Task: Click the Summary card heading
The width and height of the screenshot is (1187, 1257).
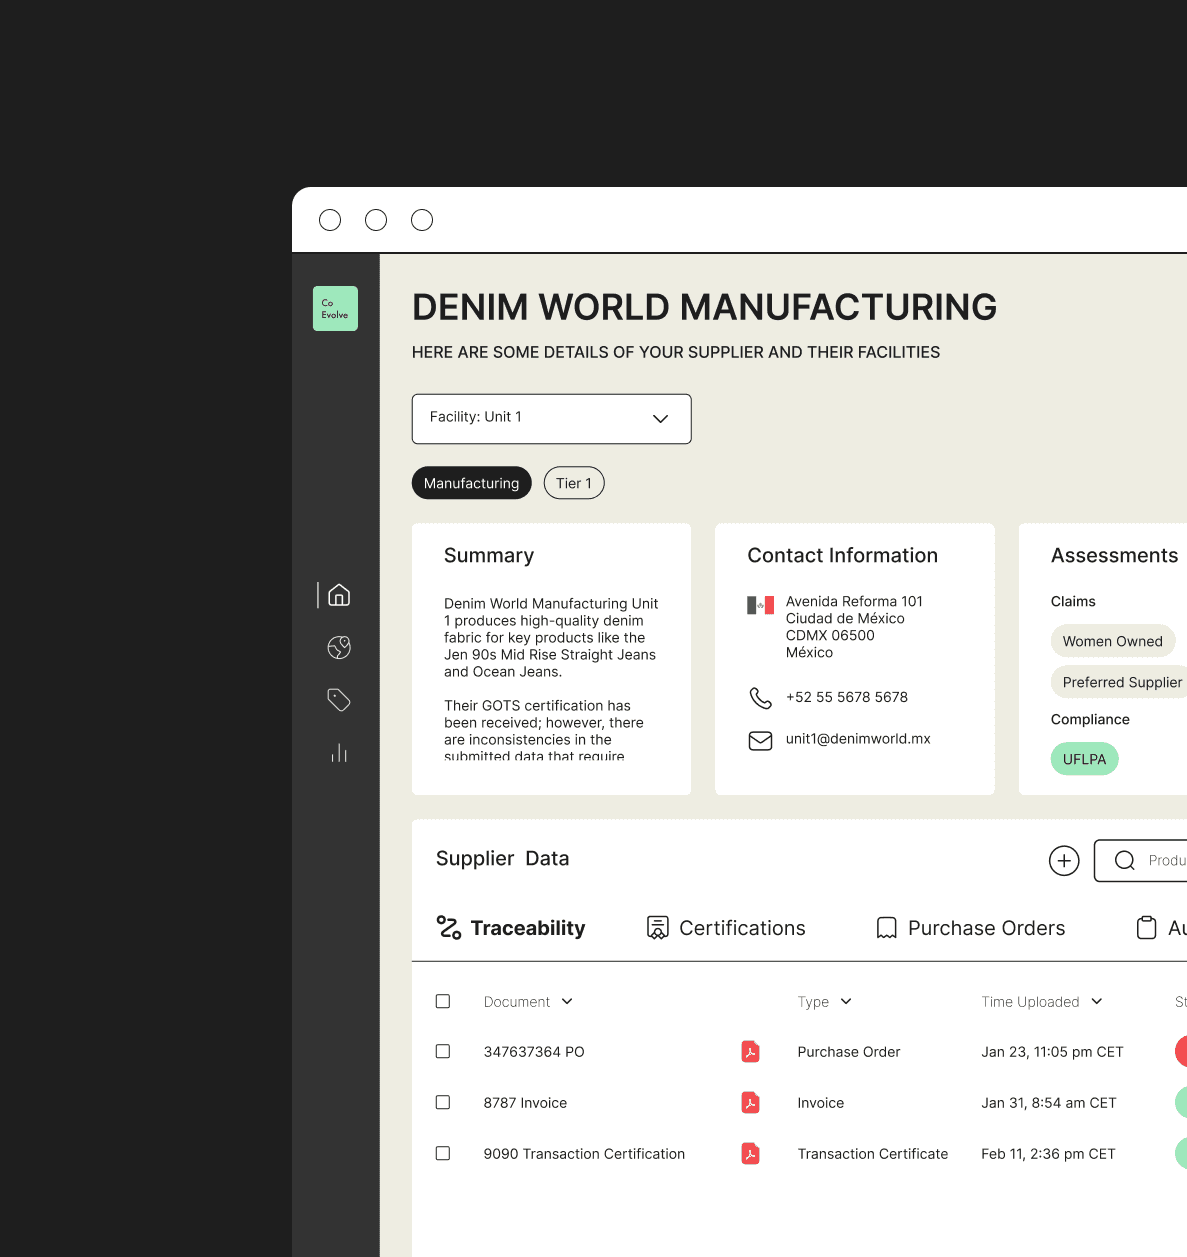Action: [x=489, y=555]
